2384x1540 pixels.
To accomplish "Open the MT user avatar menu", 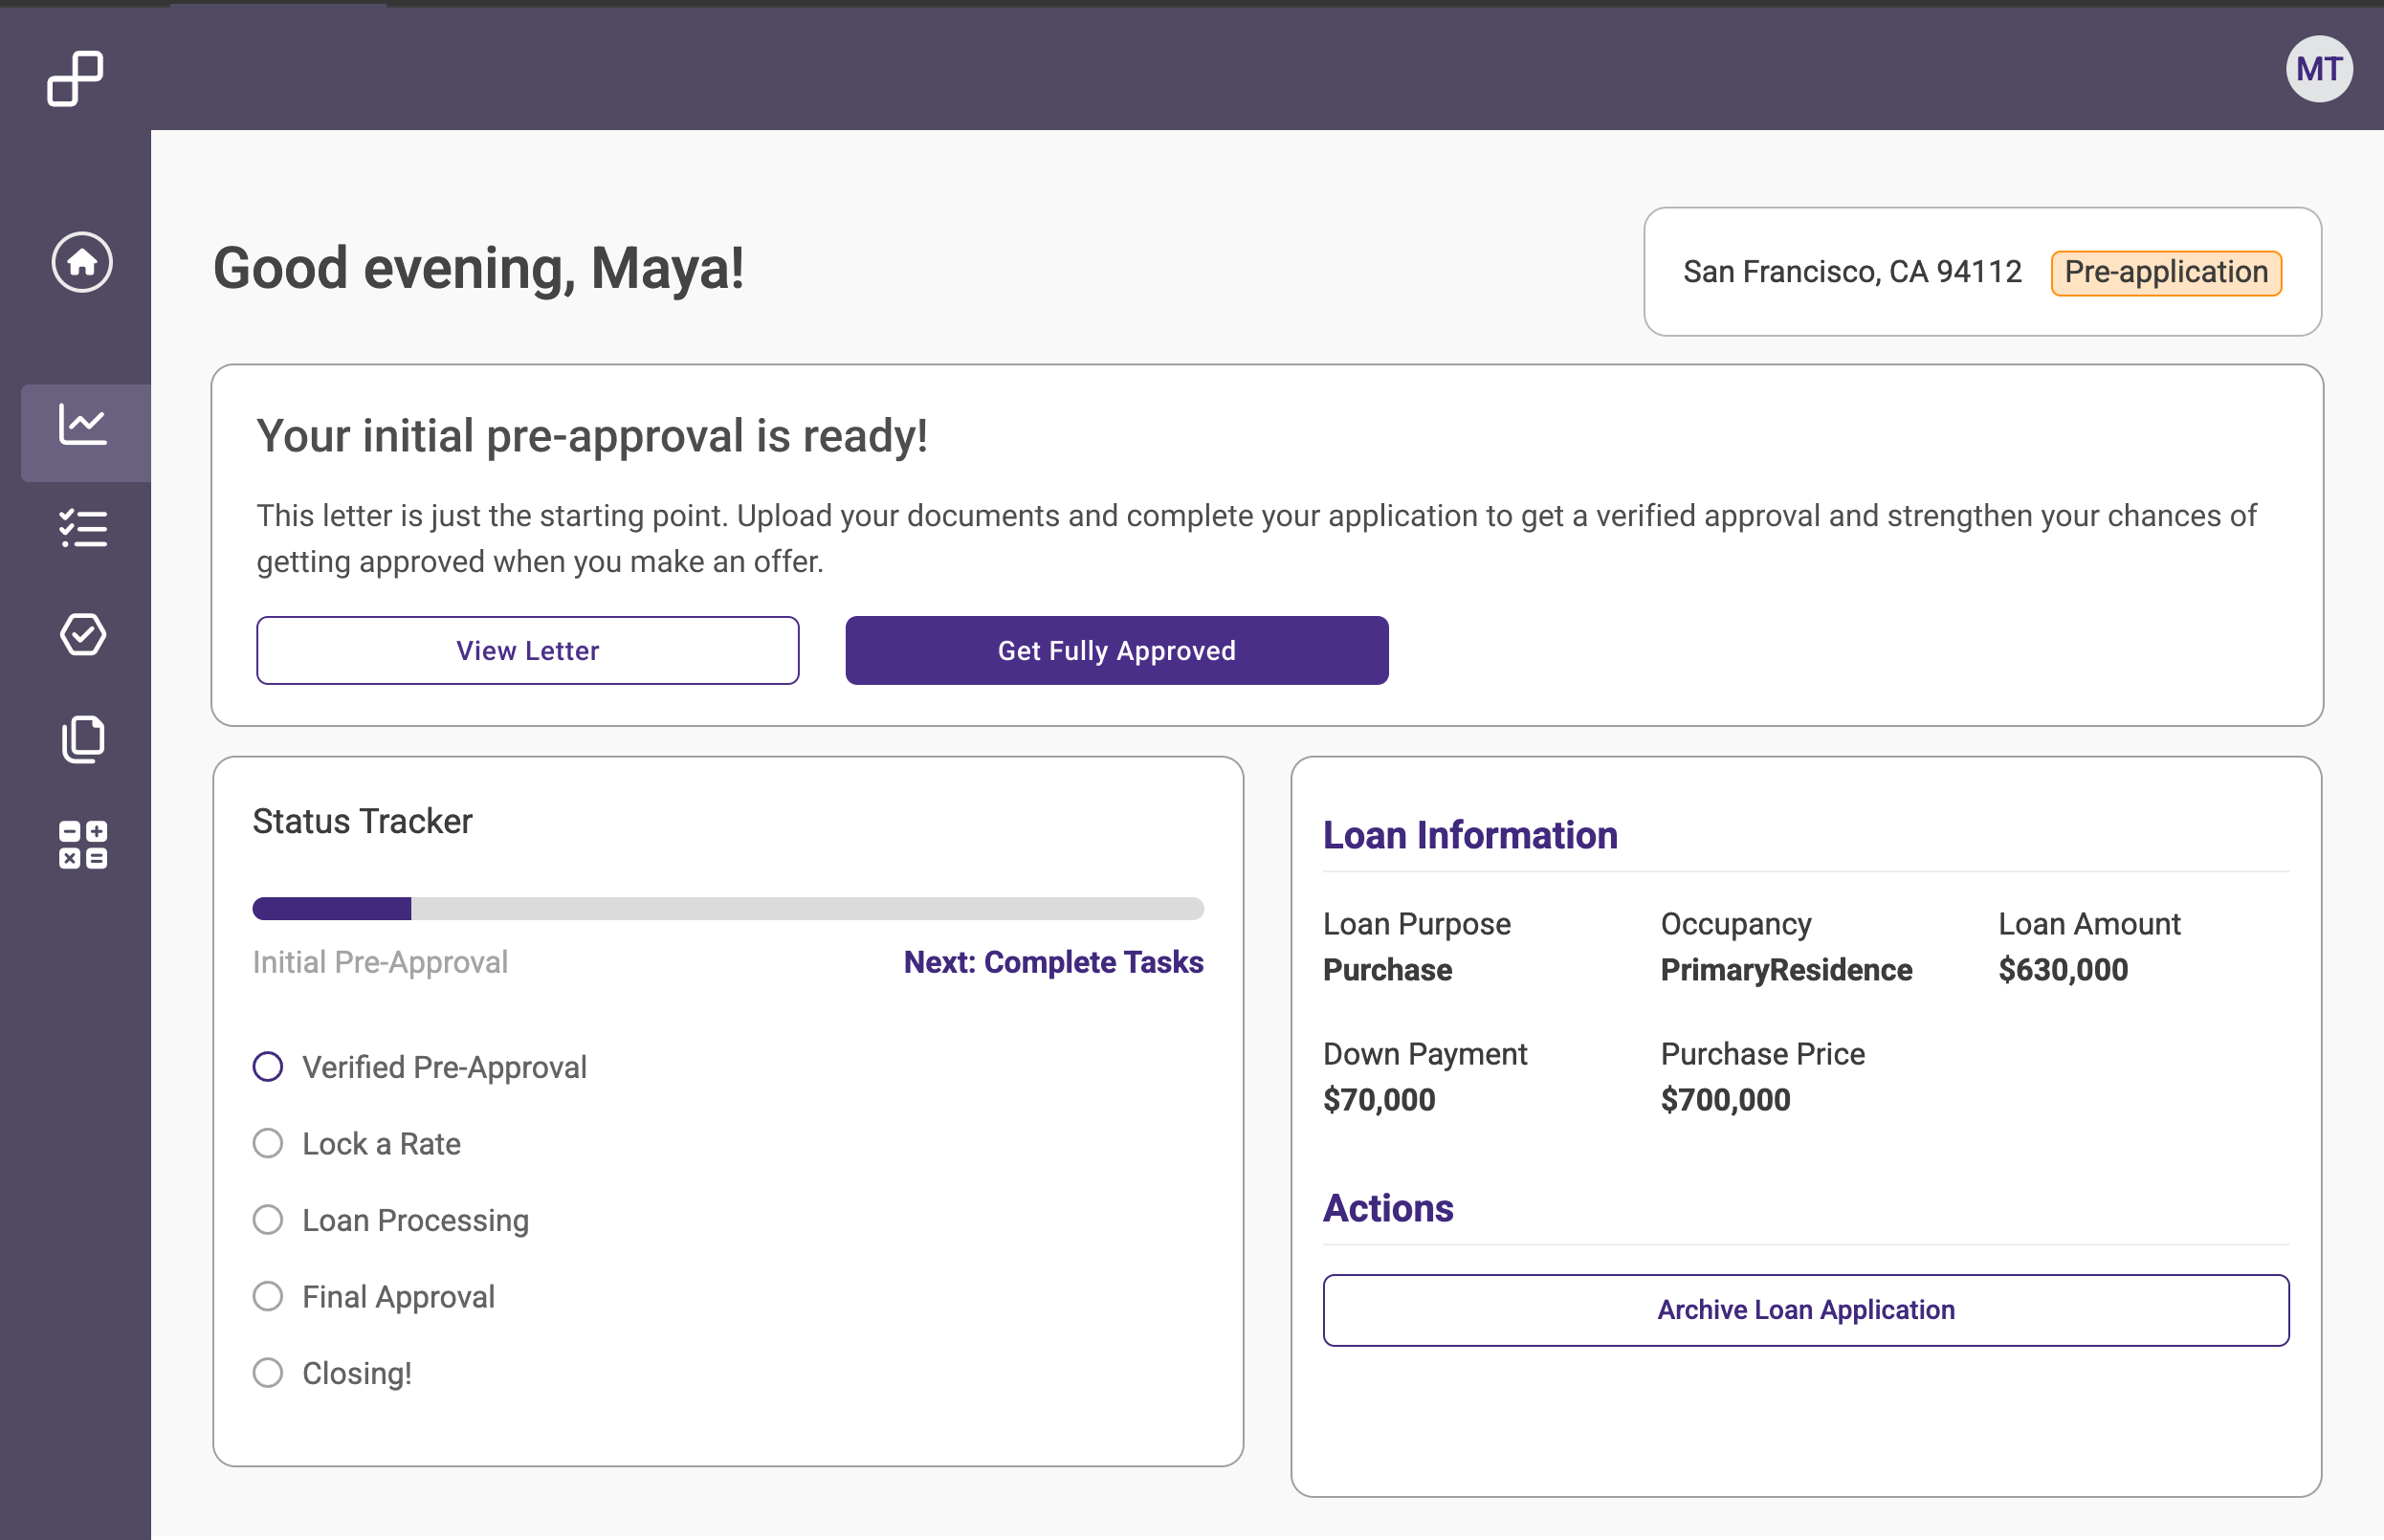I will [x=2318, y=69].
